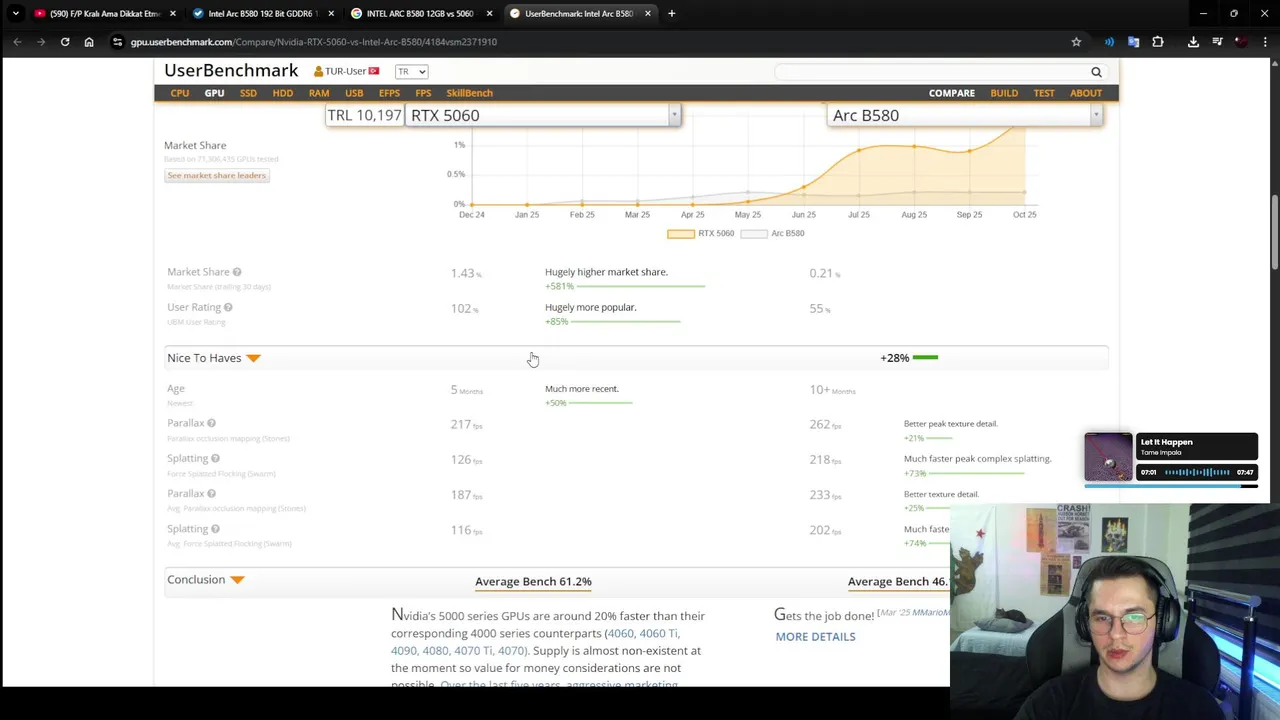Open the browser profile avatar
Viewport: 1280px width, 720px height.
[1241, 42]
